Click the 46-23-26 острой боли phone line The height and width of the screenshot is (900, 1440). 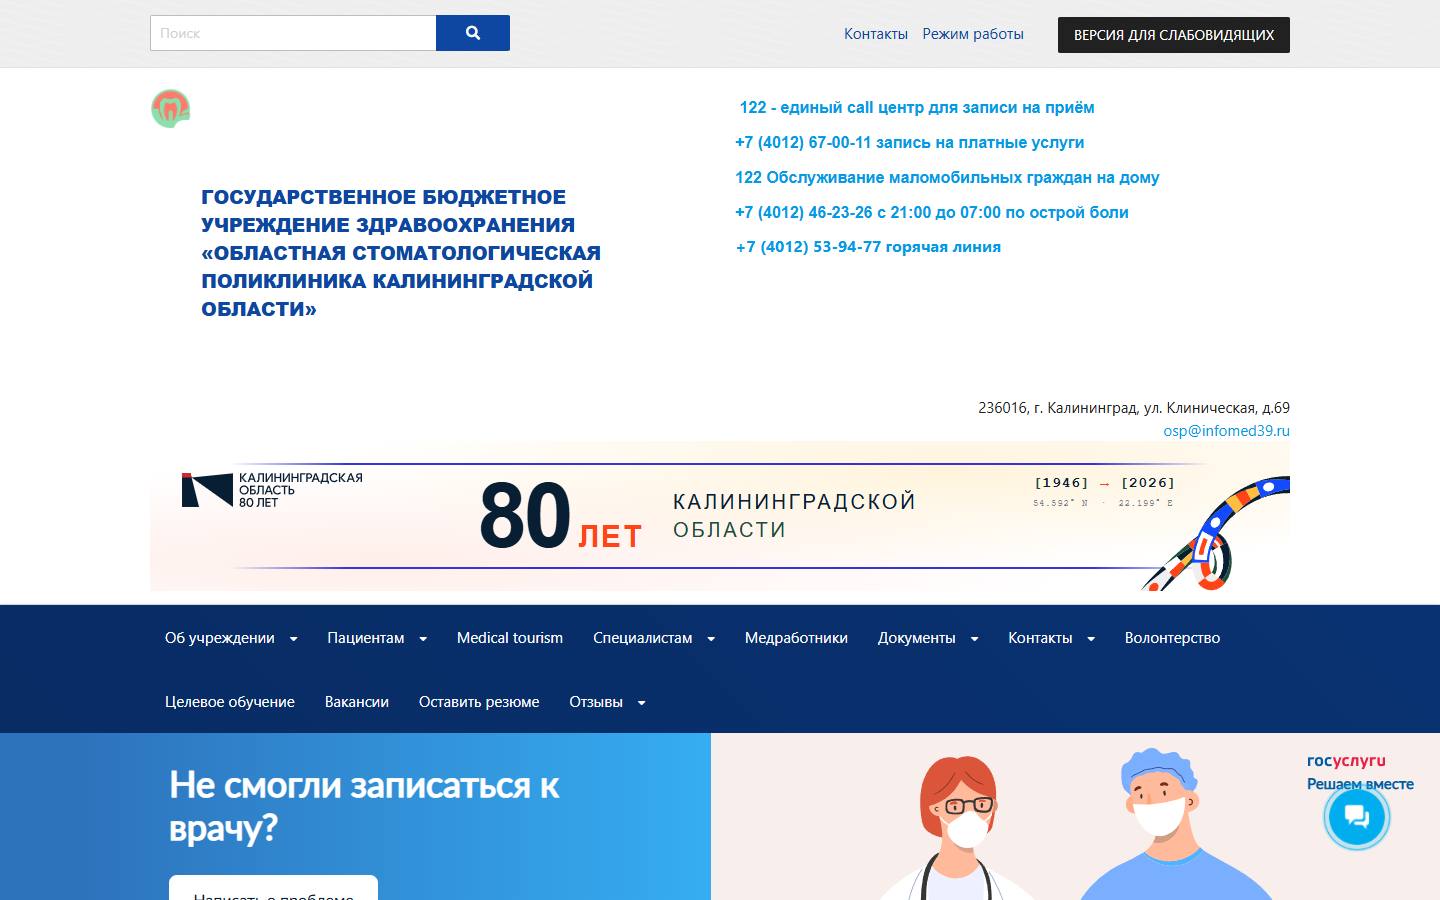932,212
